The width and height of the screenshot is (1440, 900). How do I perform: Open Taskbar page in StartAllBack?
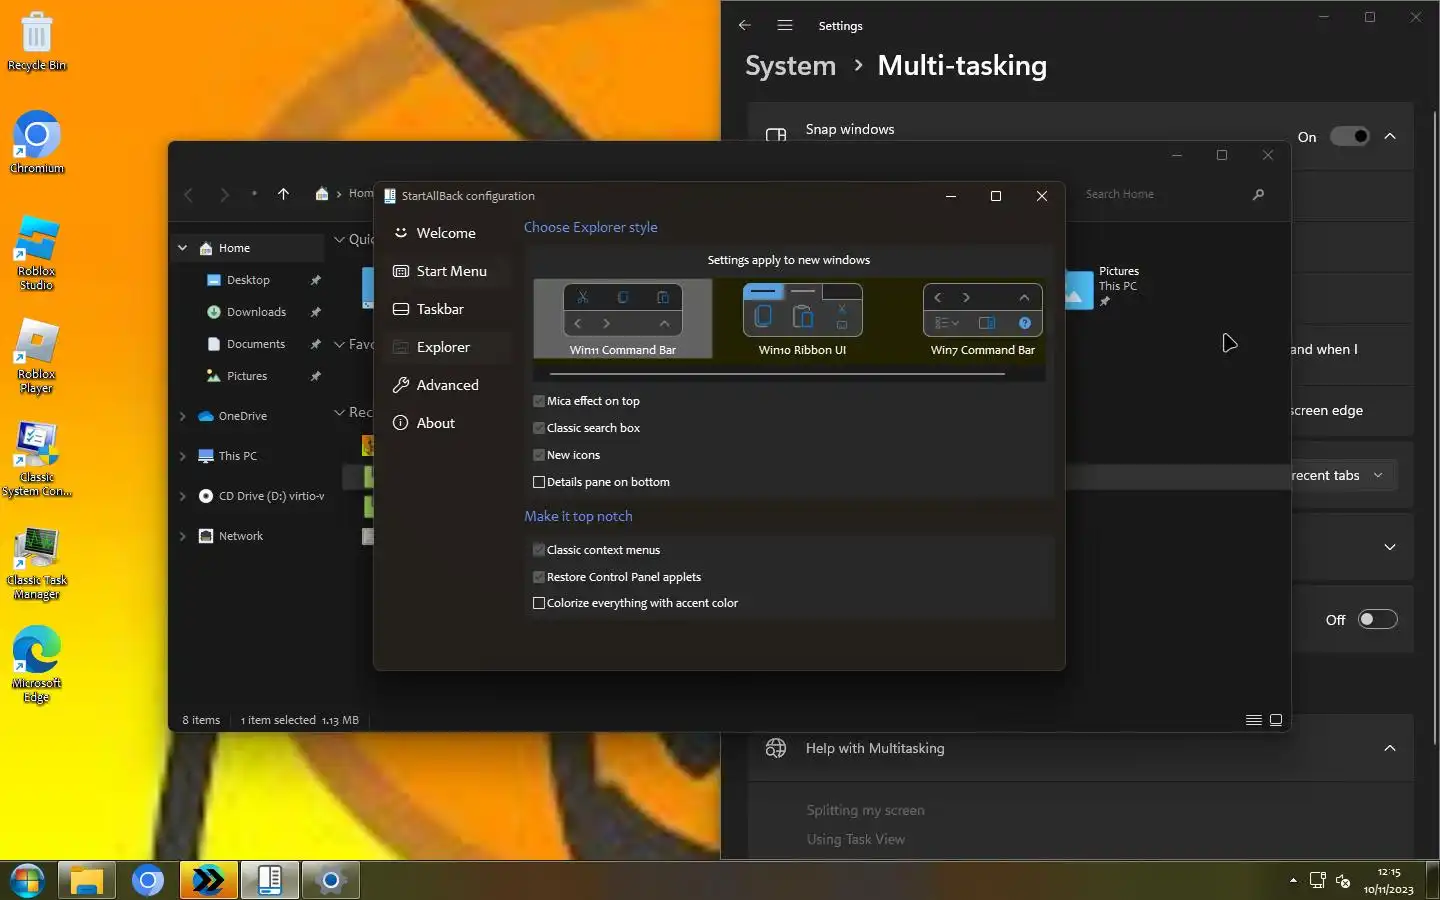pos(447,309)
